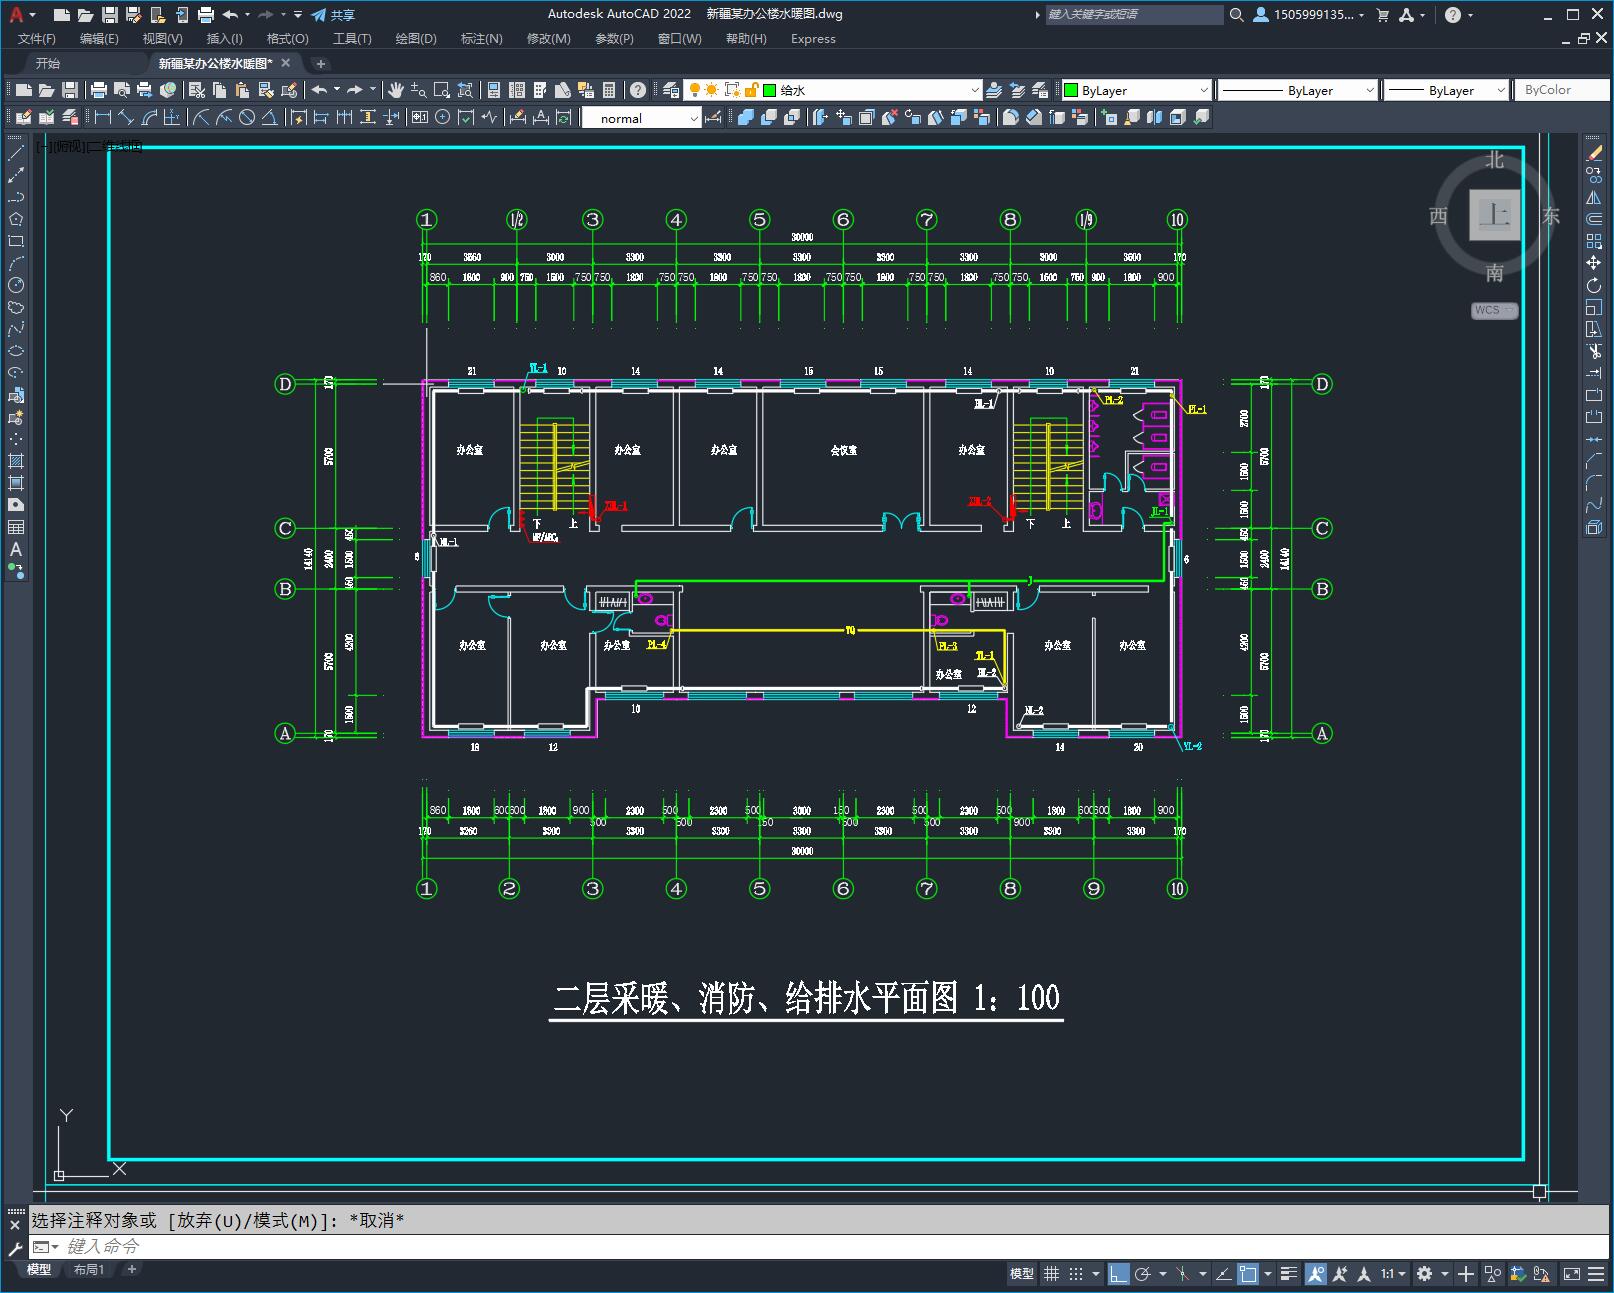Select the Hatch draw tool

point(16,461)
